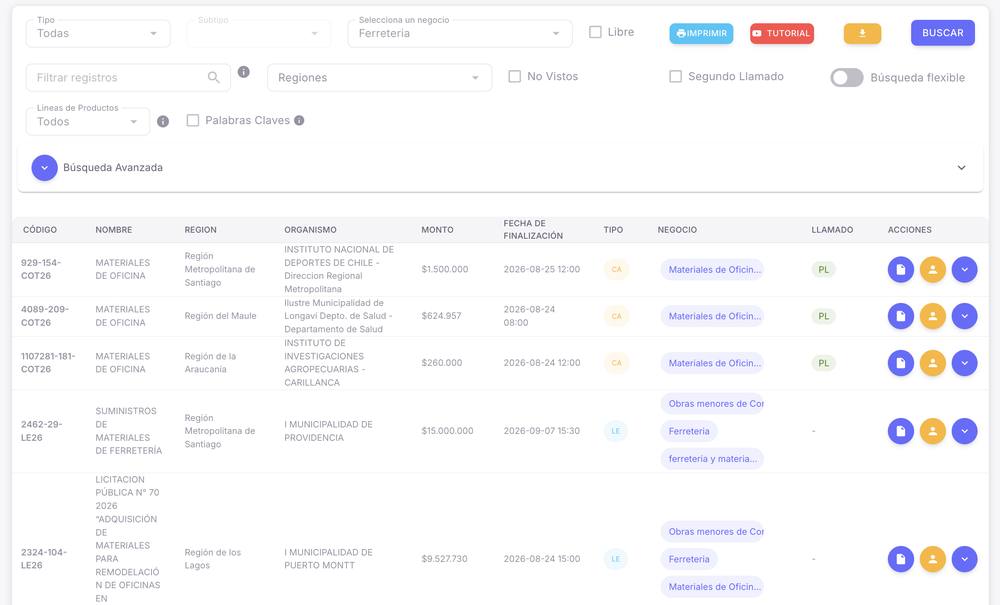Open document icon for row 929-154-COT26
Image resolution: width=1000 pixels, height=605 pixels.
point(901,270)
